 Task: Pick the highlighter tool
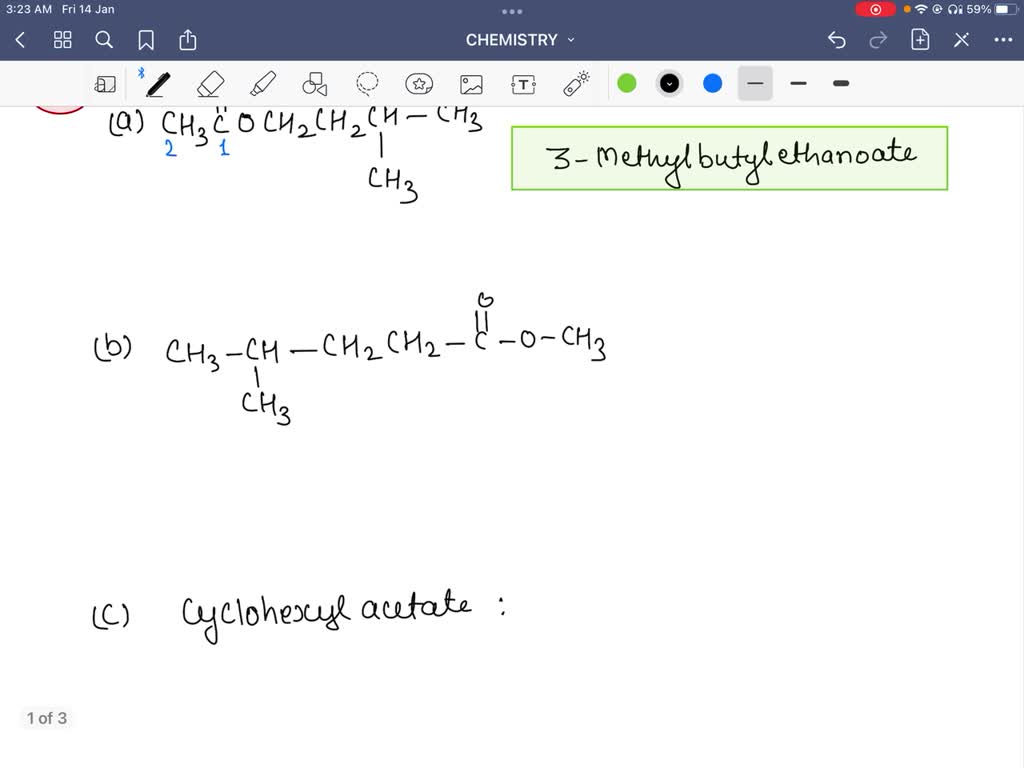[262, 83]
